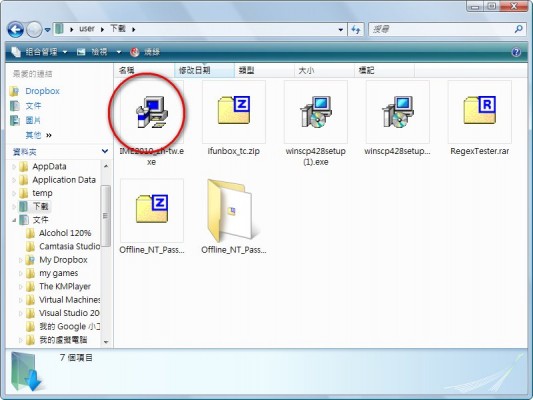Select the Offline_NT_Pass zip archive icon
Viewport: 533px width, 400px height.
coord(152,209)
